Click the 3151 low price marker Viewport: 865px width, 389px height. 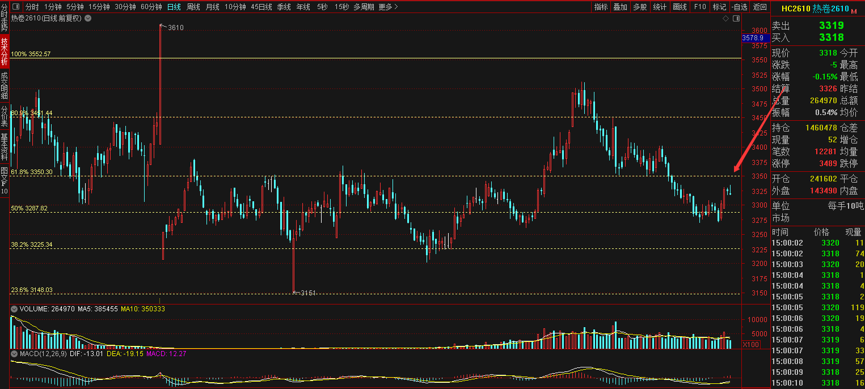307,293
